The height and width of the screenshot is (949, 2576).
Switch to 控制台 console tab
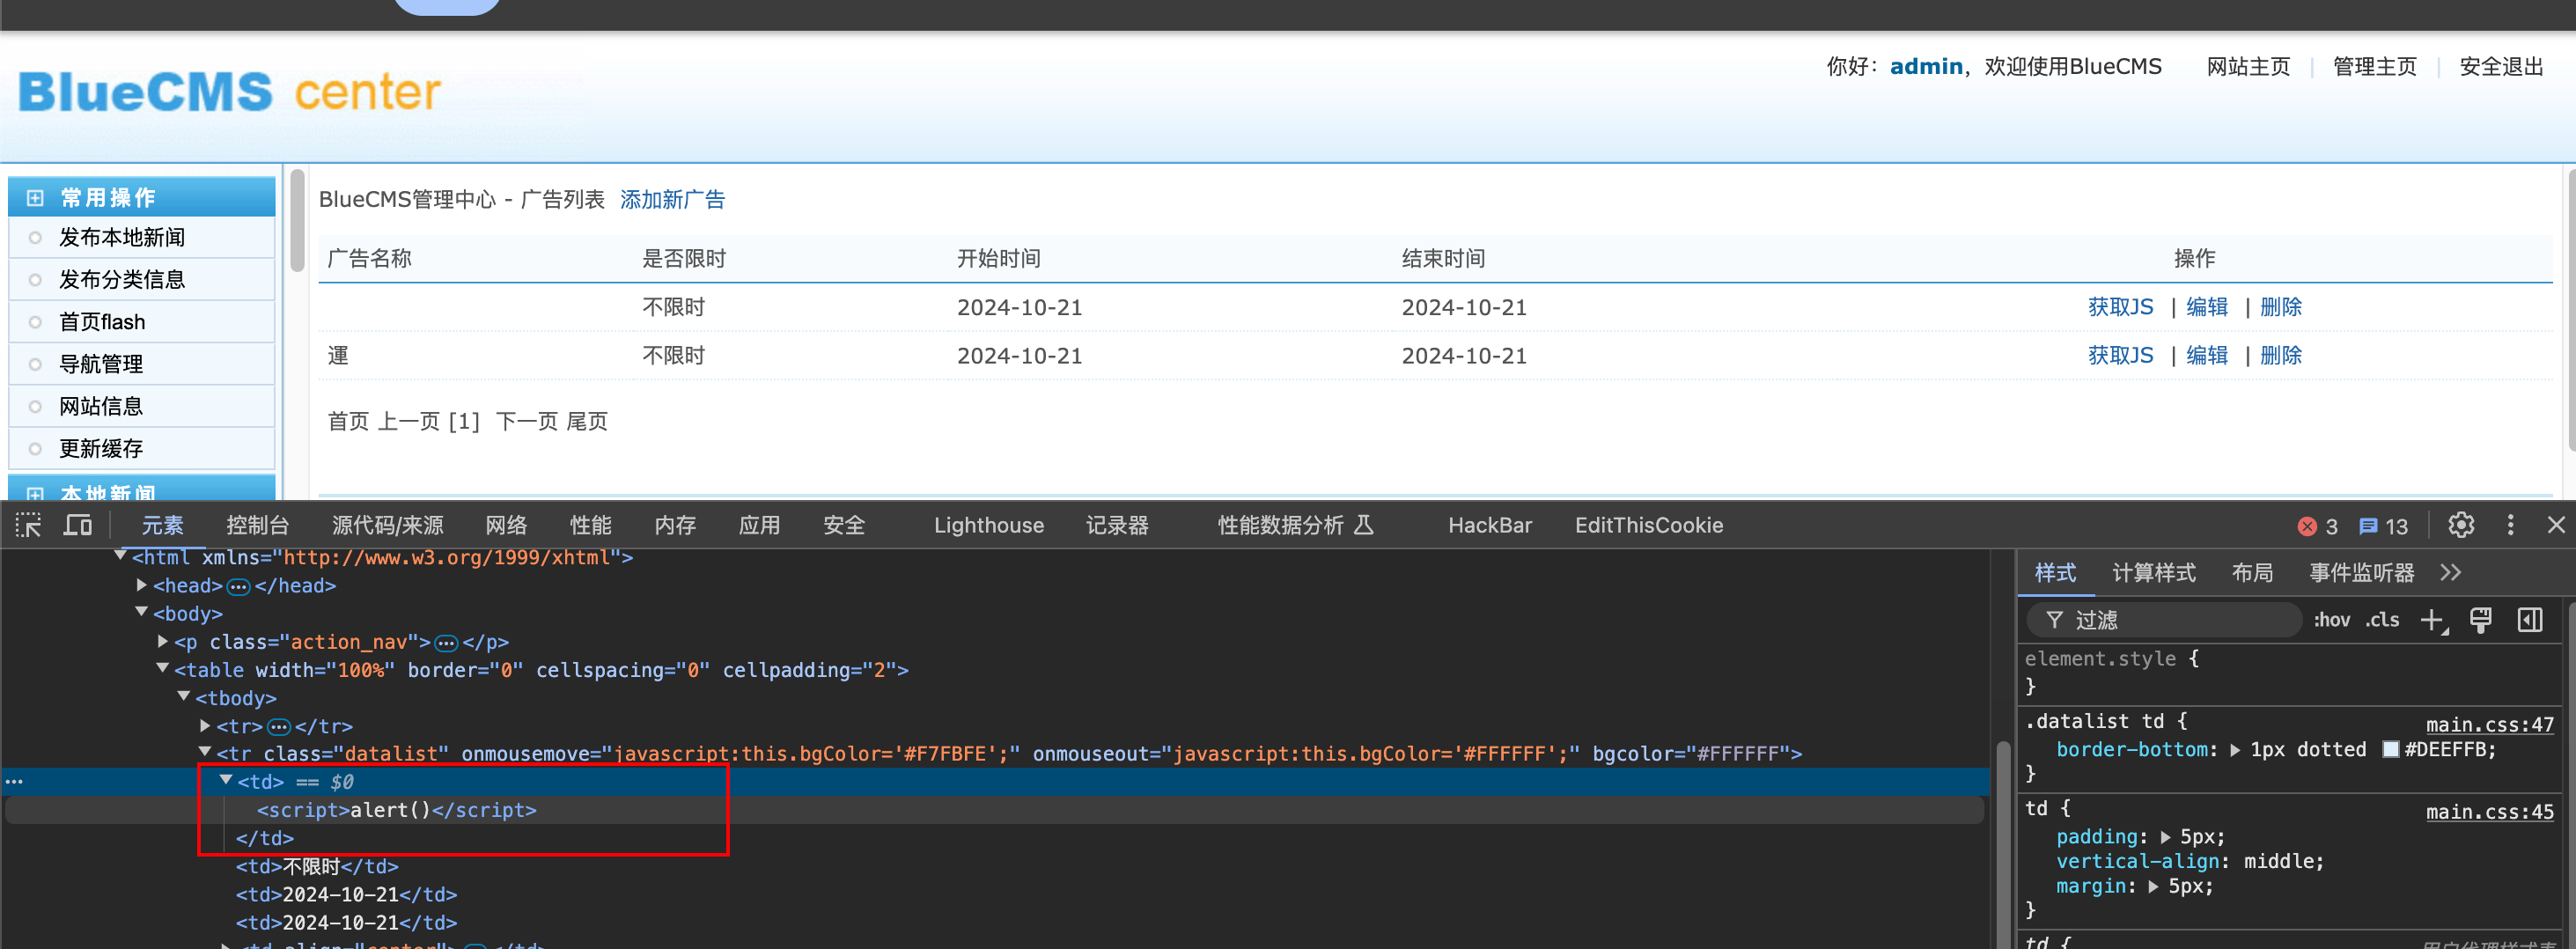(x=257, y=525)
